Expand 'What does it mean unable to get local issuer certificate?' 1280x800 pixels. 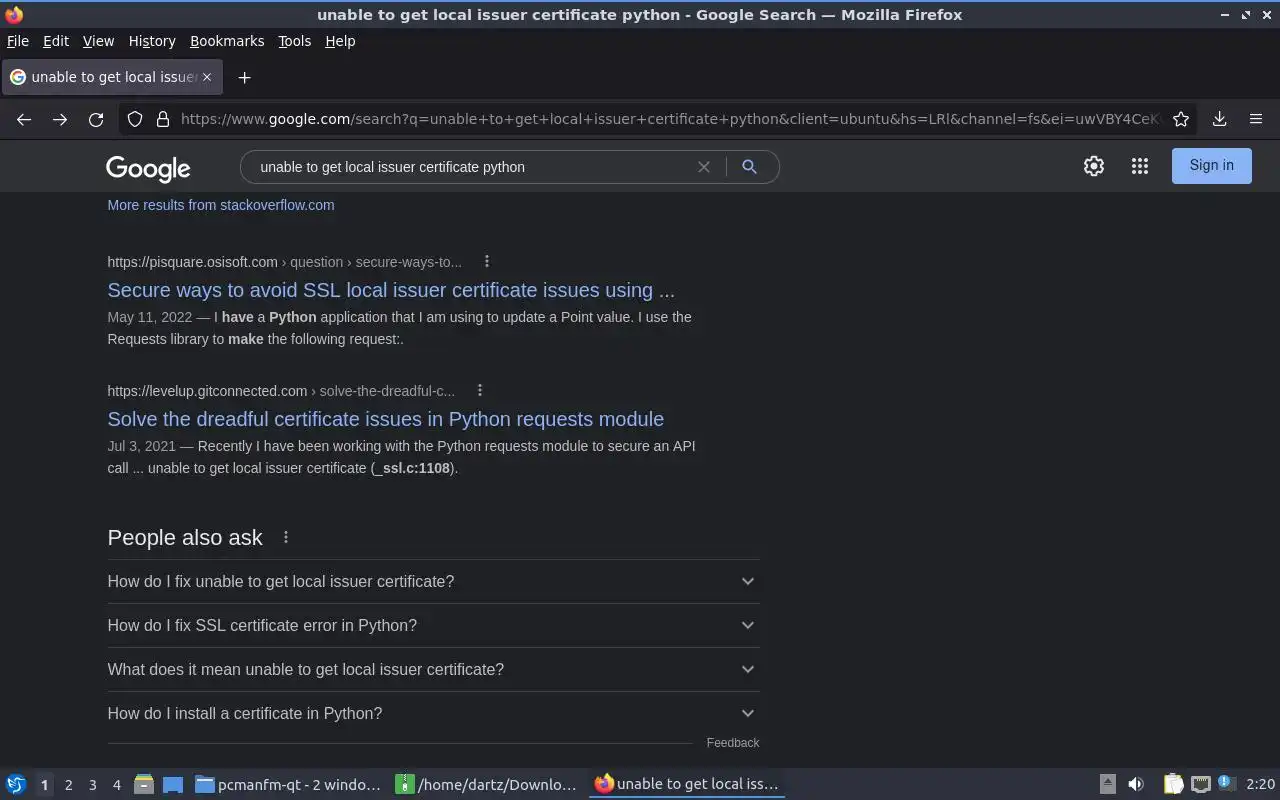(433, 669)
